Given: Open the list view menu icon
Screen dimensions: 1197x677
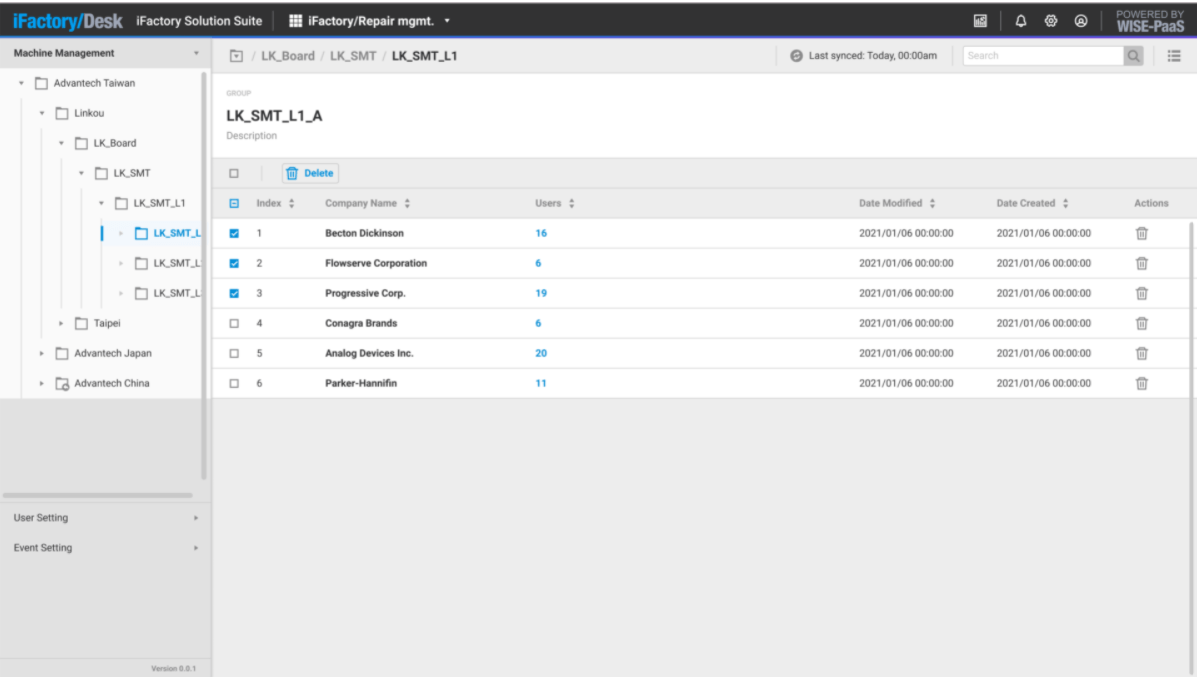Looking at the screenshot, I should (1174, 56).
